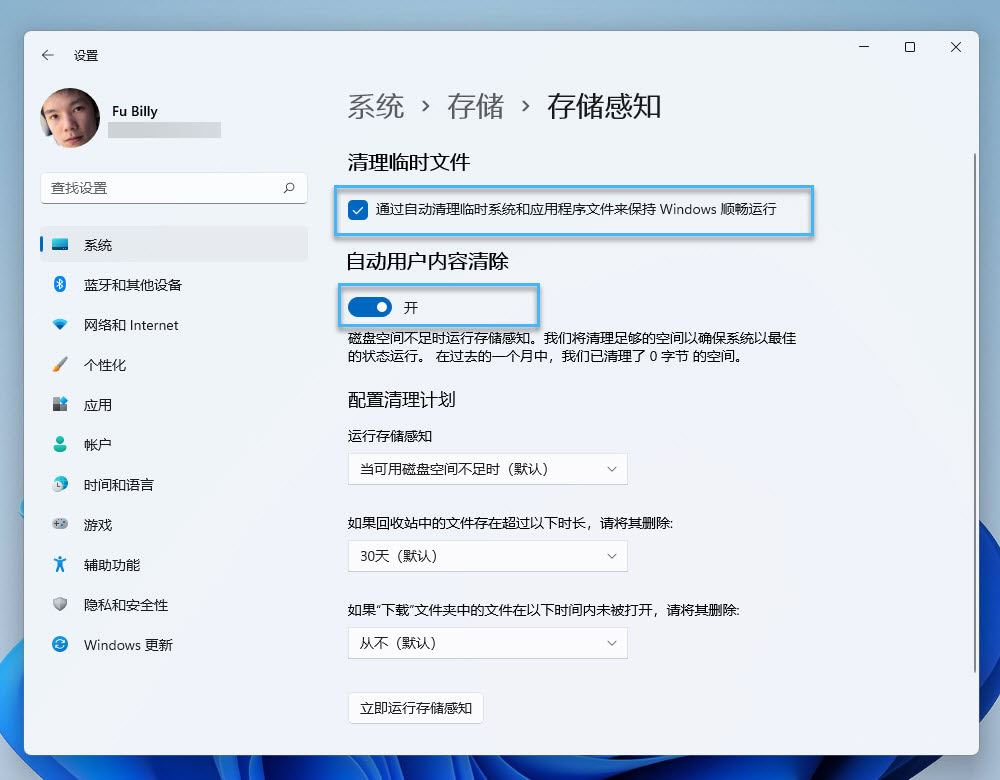Open the 从不（默认） downloads folder dropdown
Screen dimensions: 1000x780
(x=487, y=643)
